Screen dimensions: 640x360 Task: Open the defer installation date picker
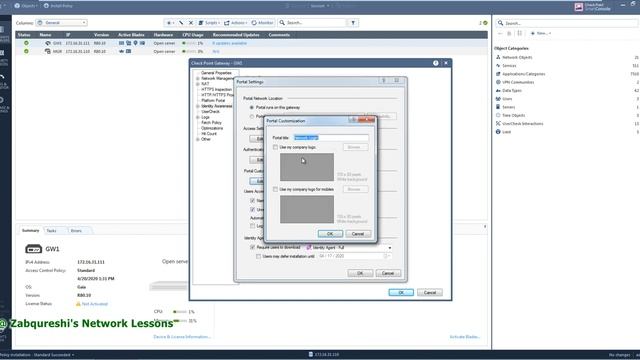tap(387, 256)
